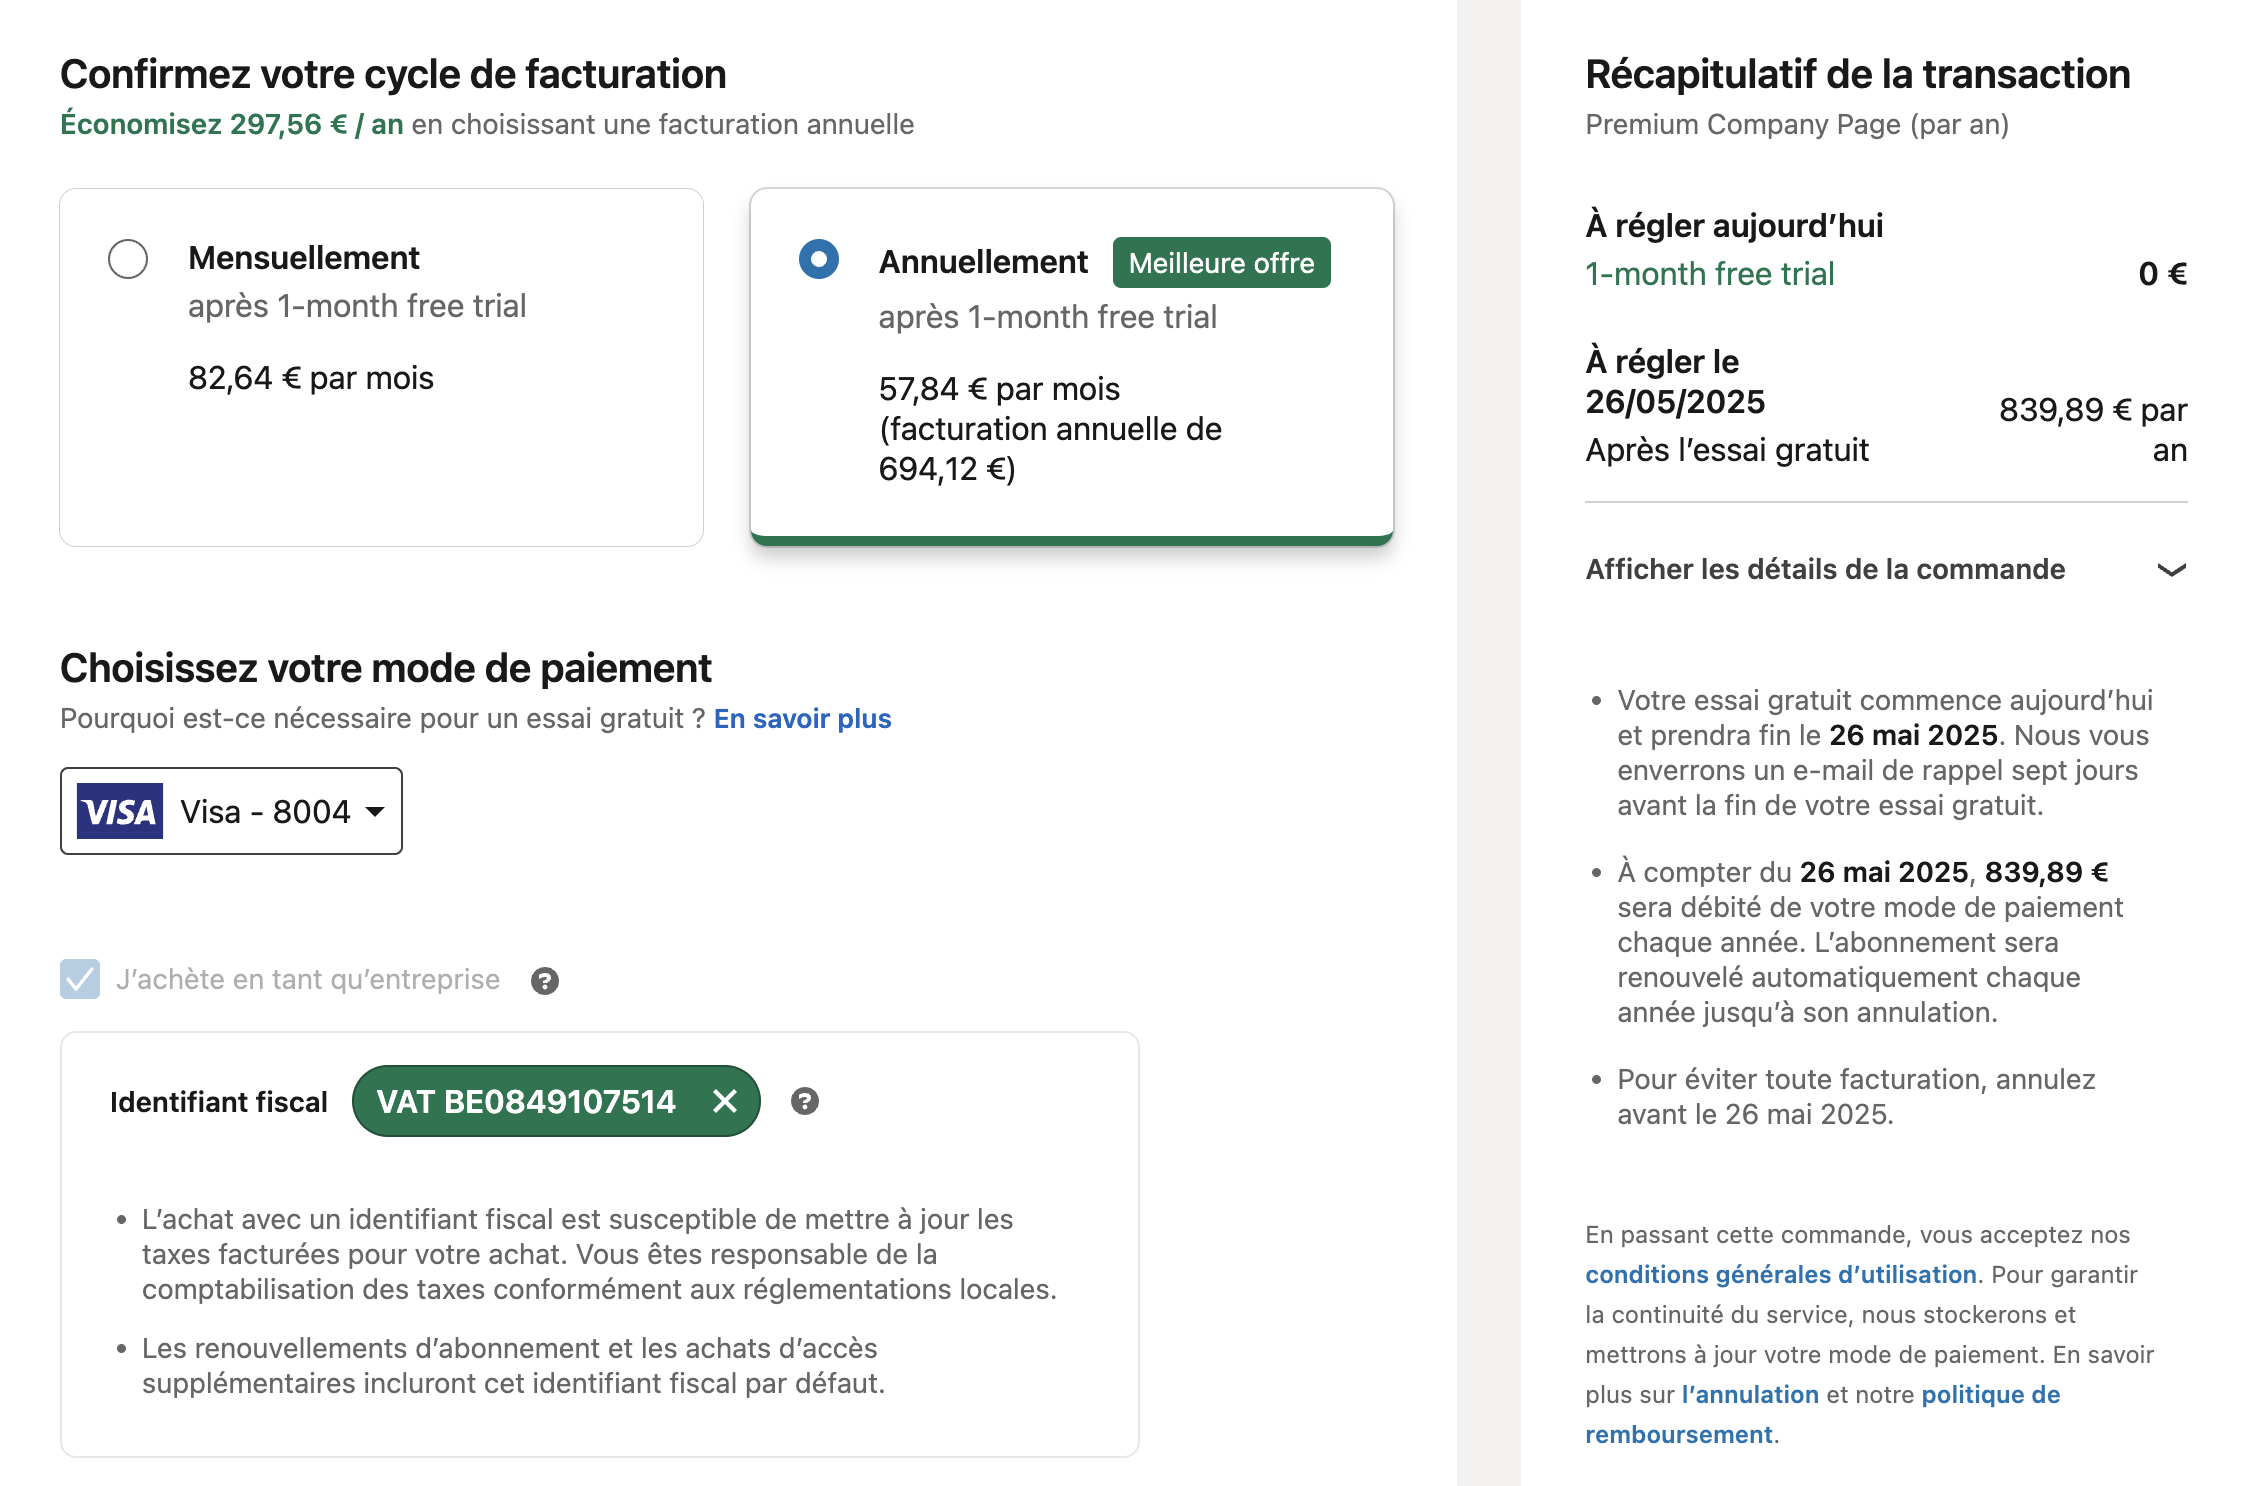Select the Mensuellement radio button

pyautogui.click(x=128, y=259)
